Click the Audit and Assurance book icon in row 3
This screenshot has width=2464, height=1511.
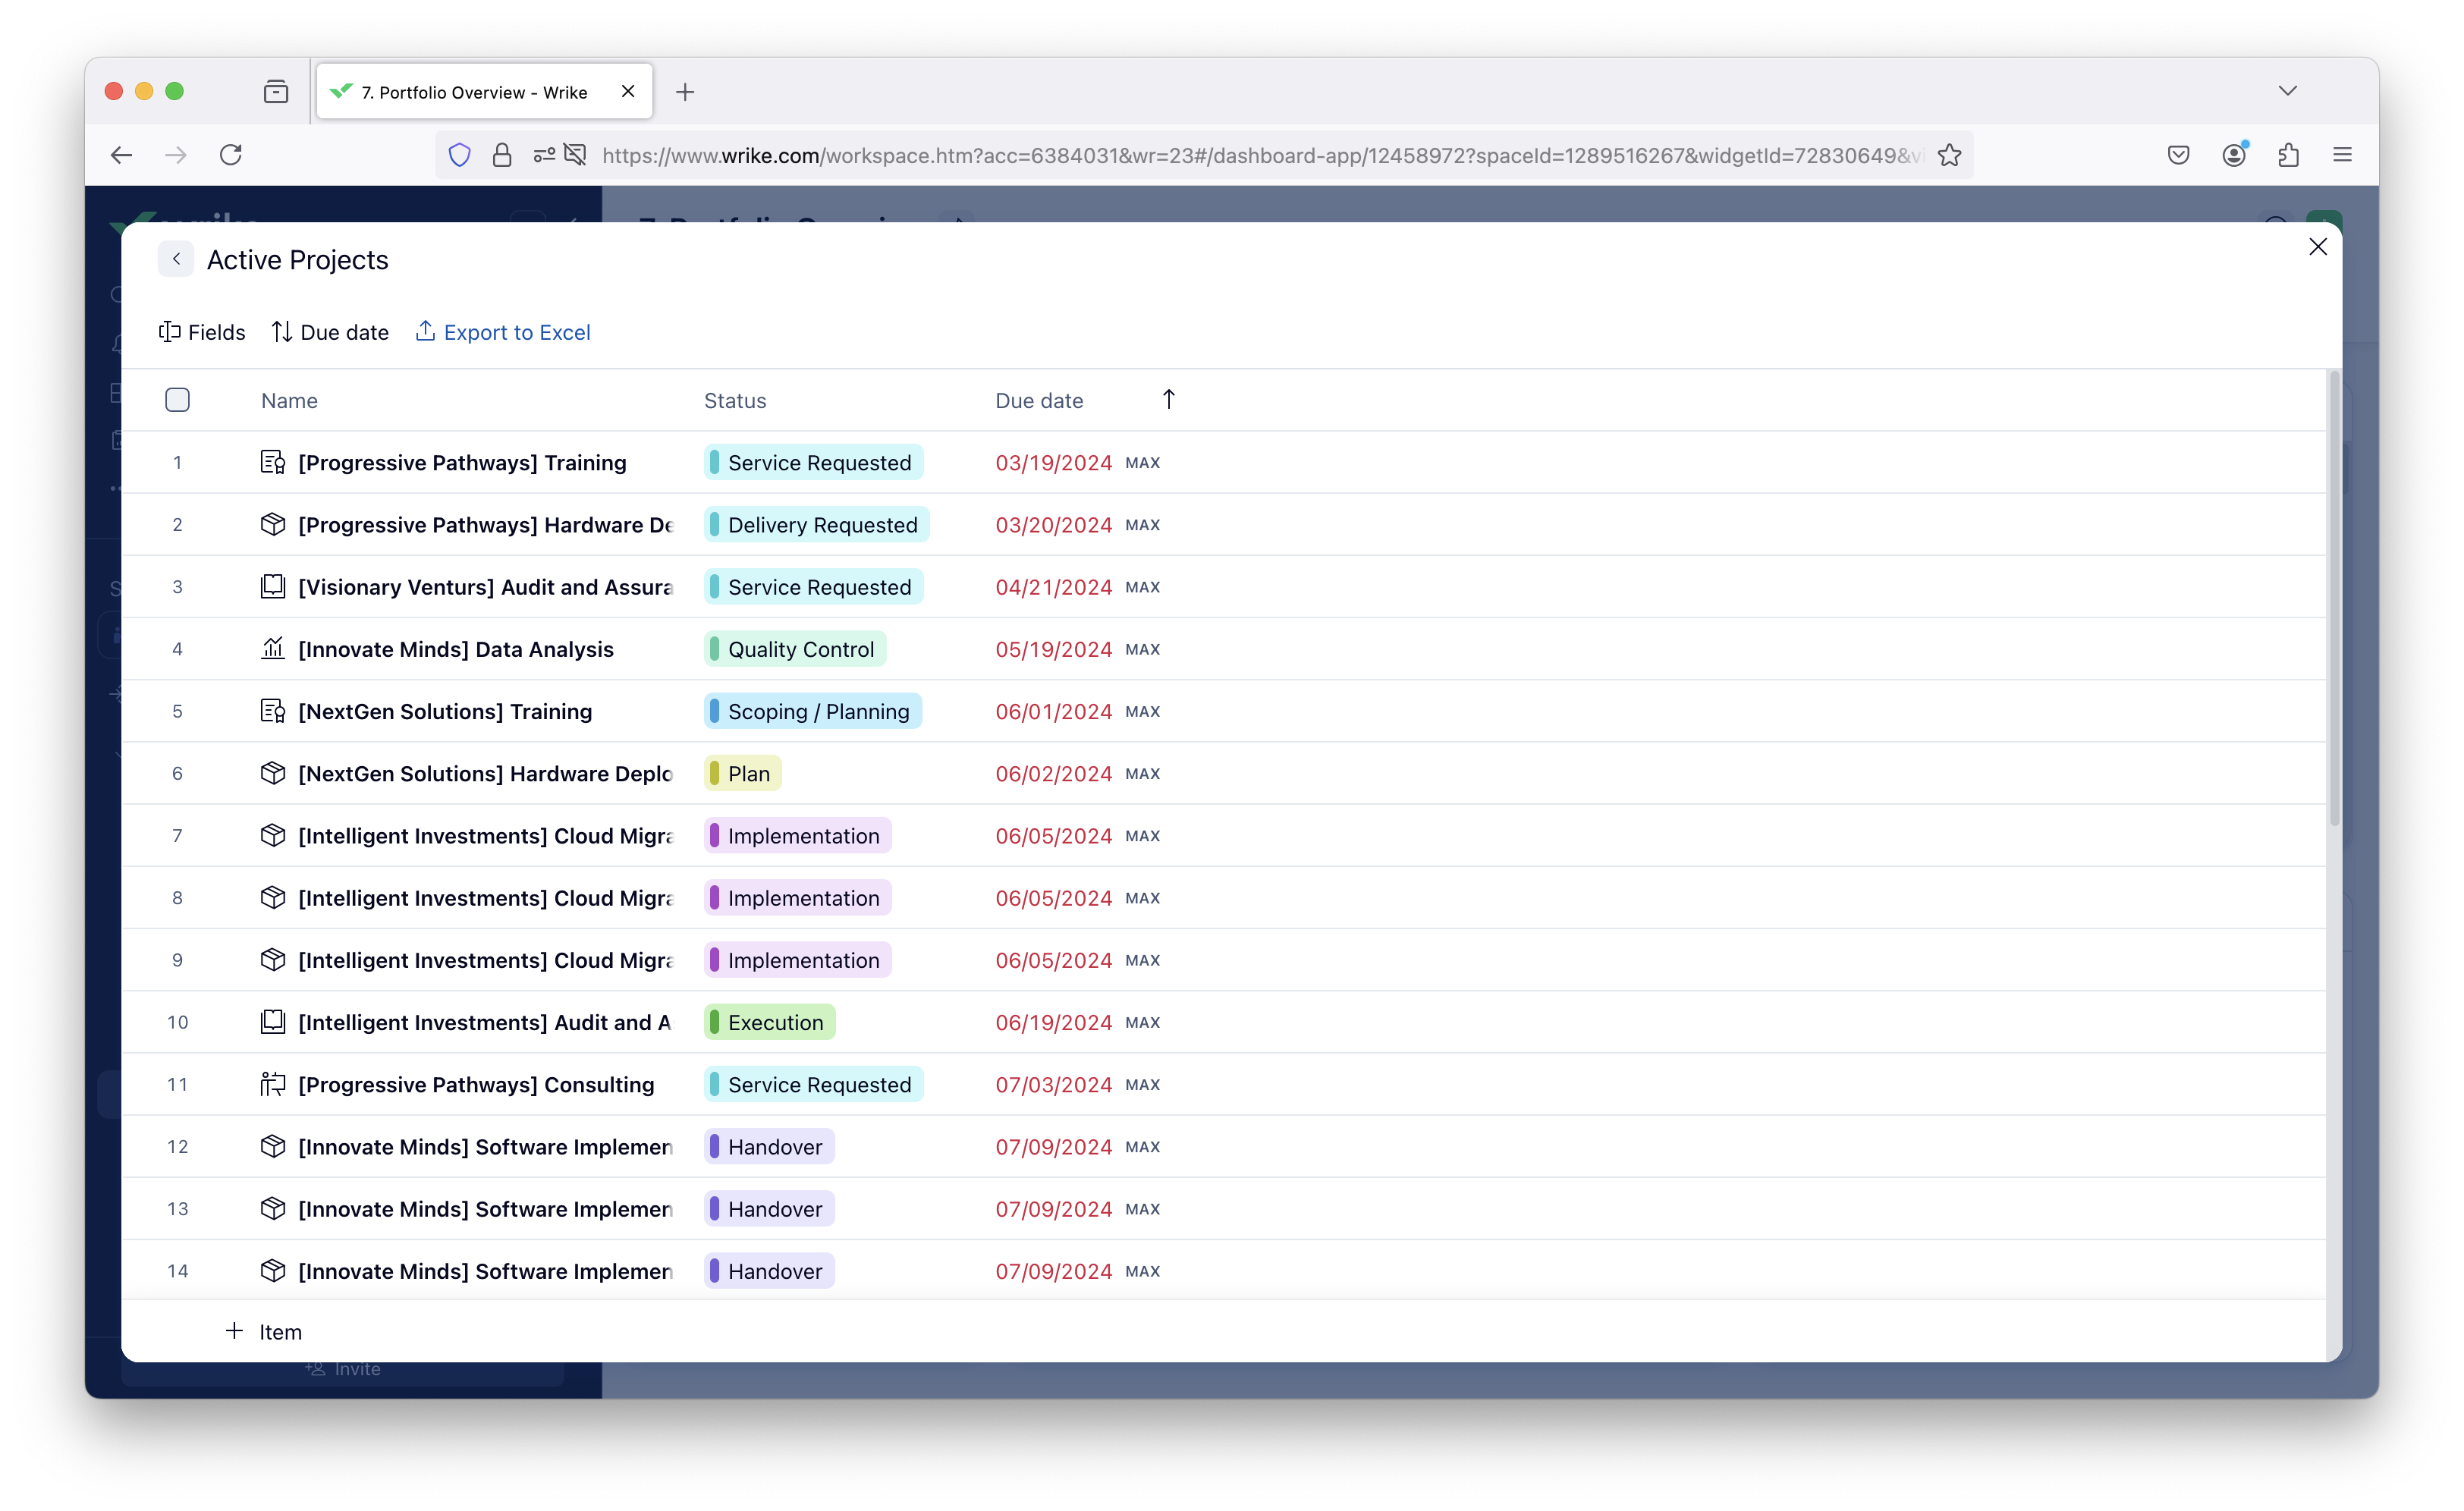272,587
